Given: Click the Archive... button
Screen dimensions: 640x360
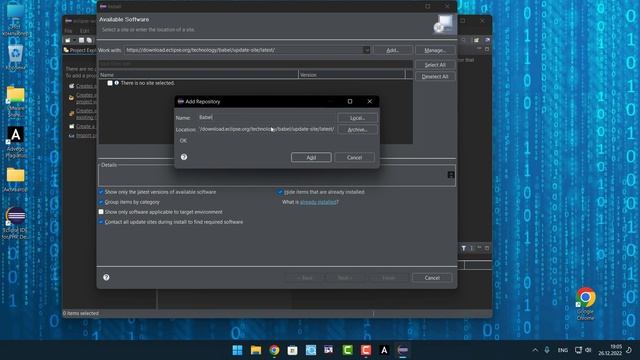Looking at the screenshot, I should 357,129.
